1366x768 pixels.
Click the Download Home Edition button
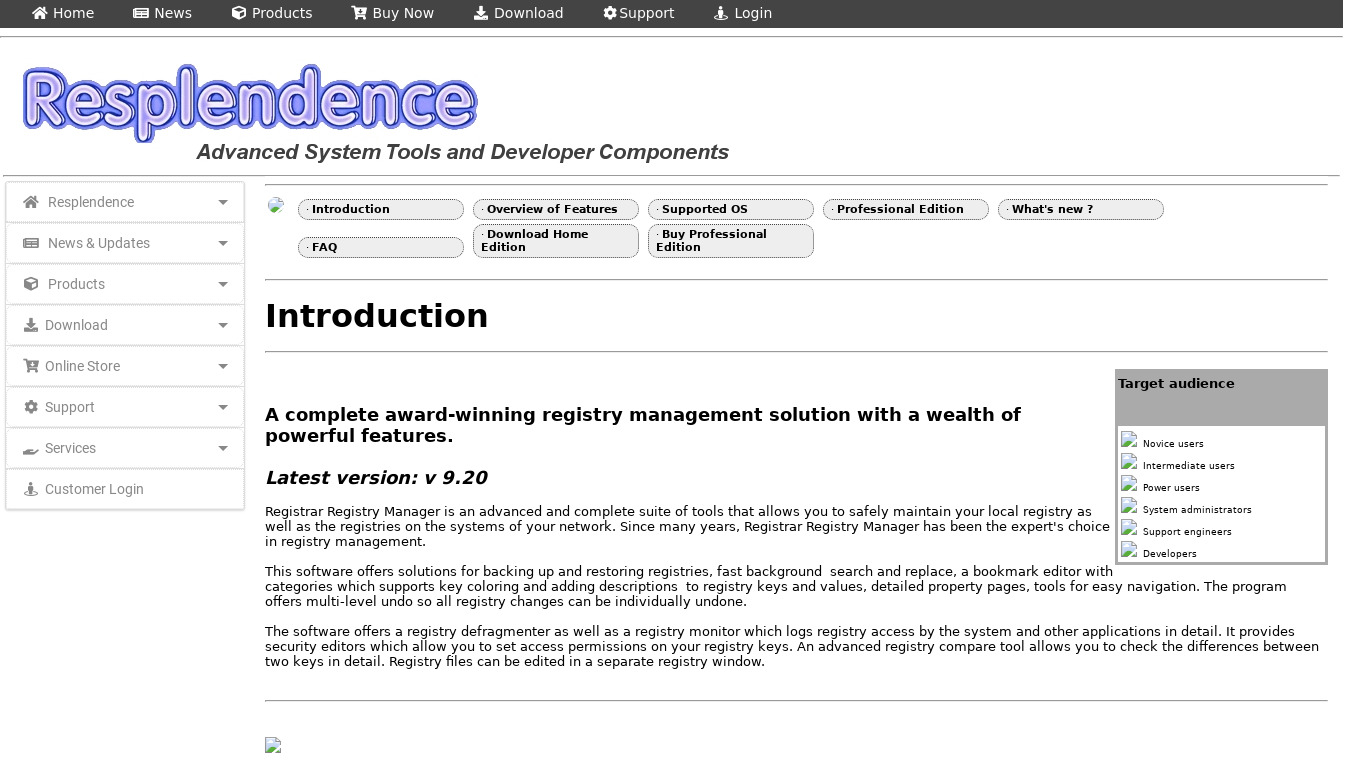click(556, 241)
